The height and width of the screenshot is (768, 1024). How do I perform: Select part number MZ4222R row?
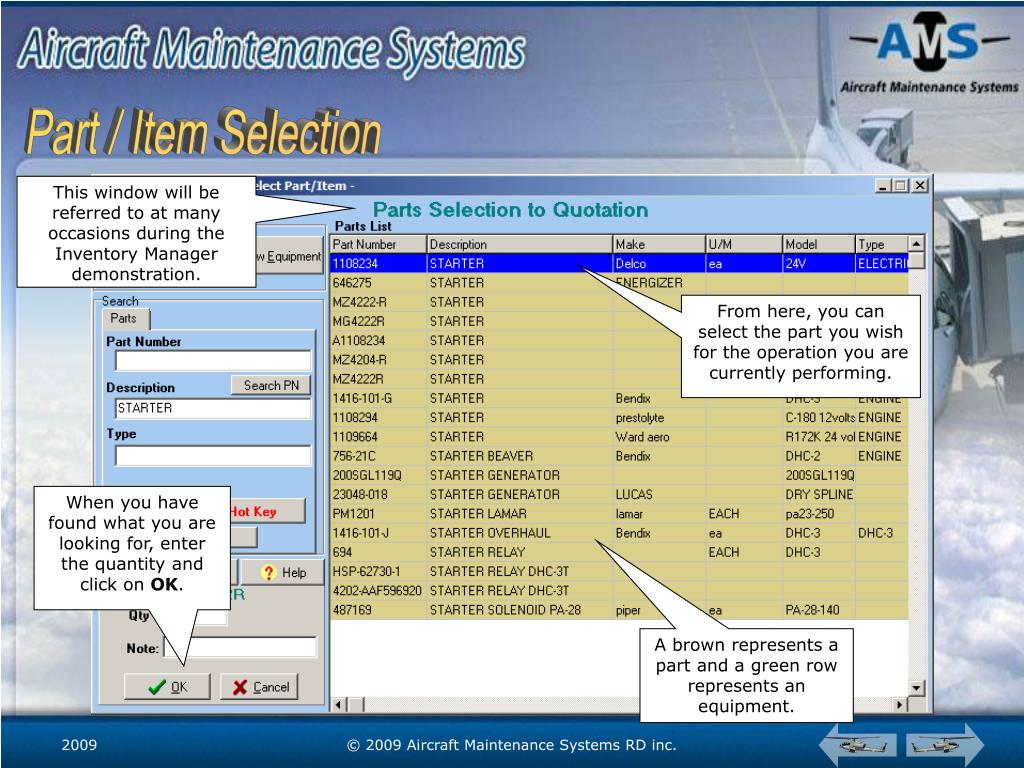click(x=619, y=379)
